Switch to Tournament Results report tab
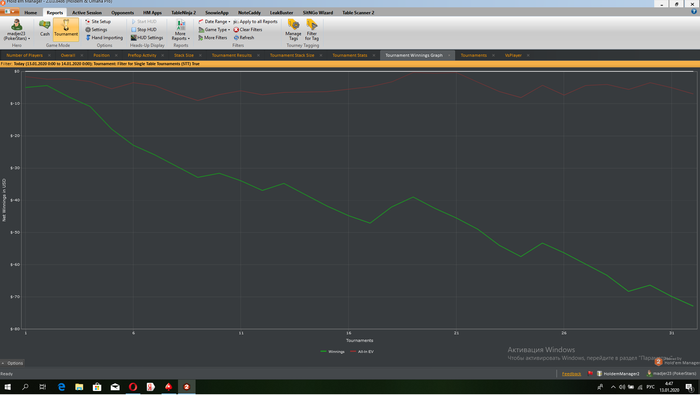 [x=232, y=55]
